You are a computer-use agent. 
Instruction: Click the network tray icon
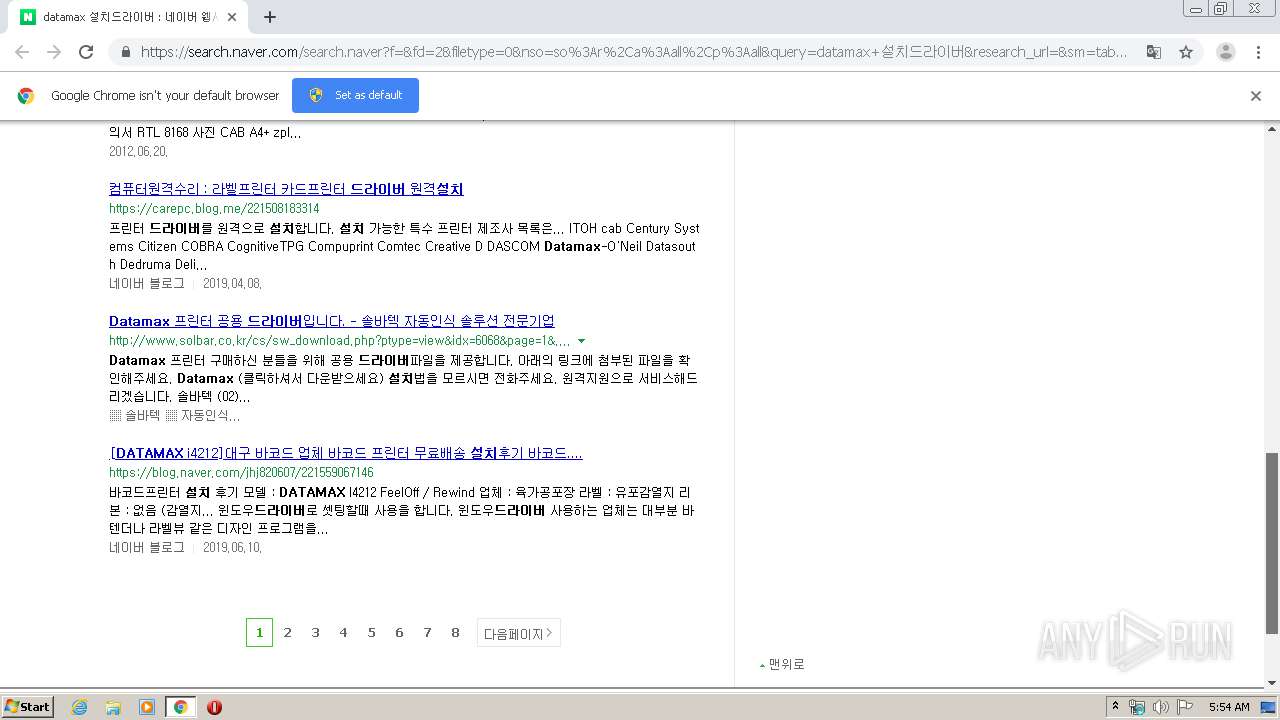[x=1137, y=707]
